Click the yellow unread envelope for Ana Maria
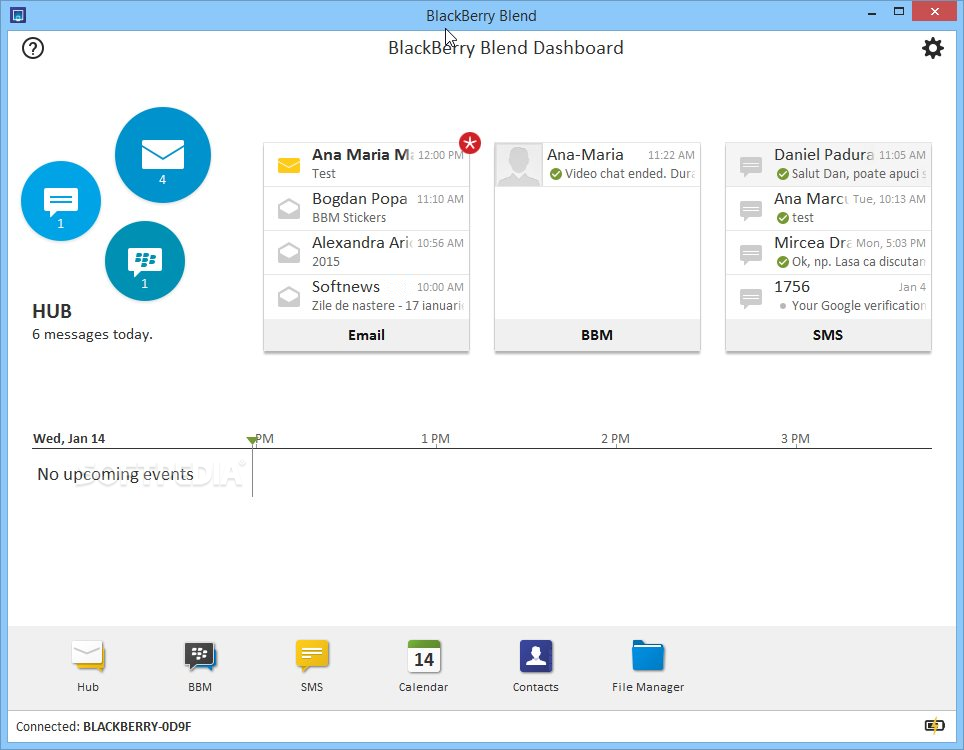Screen dimensions: 964x750 [289, 165]
